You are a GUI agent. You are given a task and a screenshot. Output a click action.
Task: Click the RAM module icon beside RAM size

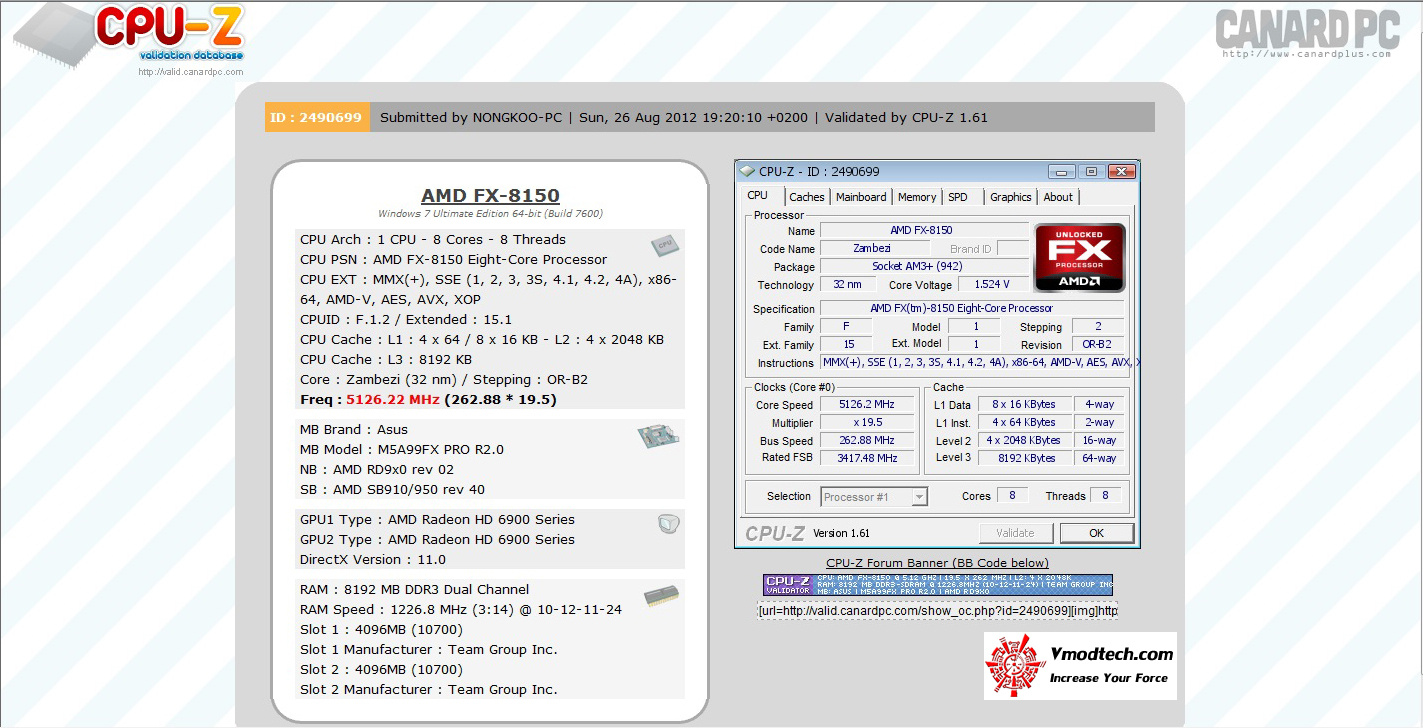click(661, 596)
